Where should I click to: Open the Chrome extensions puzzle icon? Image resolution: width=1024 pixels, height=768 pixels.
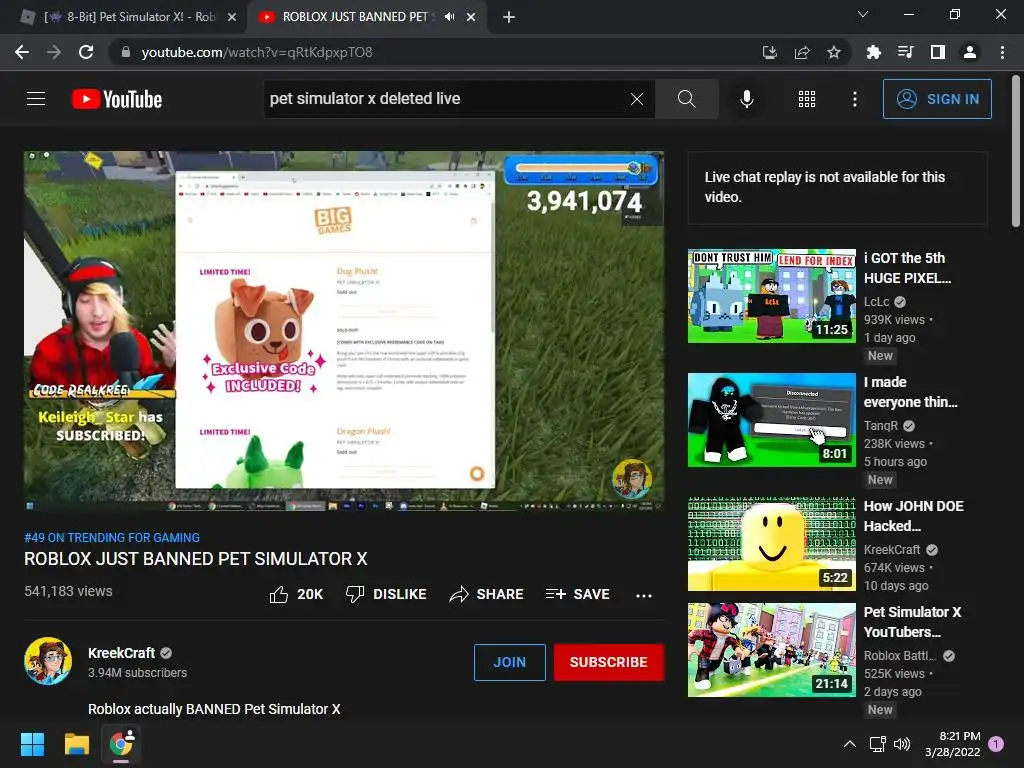point(873,52)
